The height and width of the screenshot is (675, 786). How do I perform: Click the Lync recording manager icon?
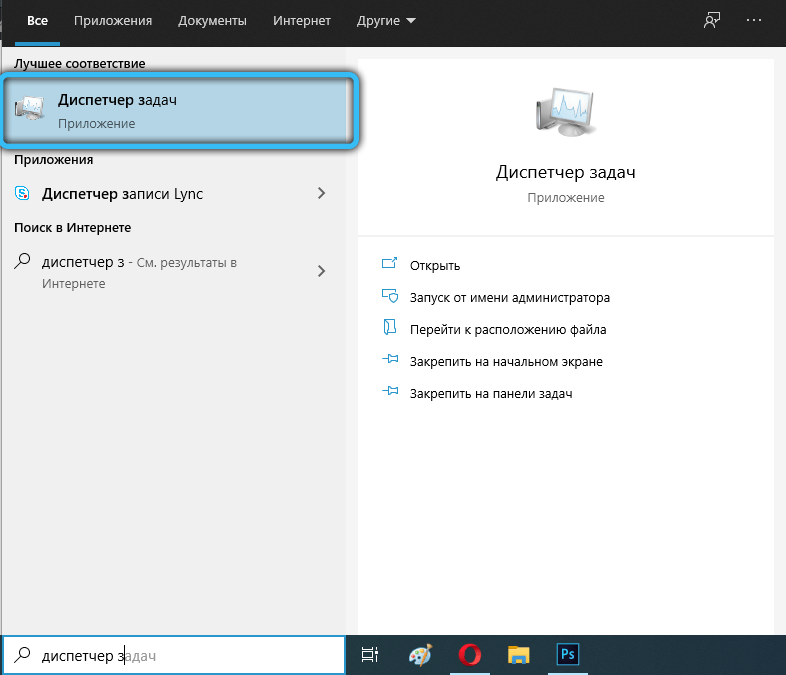point(22,193)
